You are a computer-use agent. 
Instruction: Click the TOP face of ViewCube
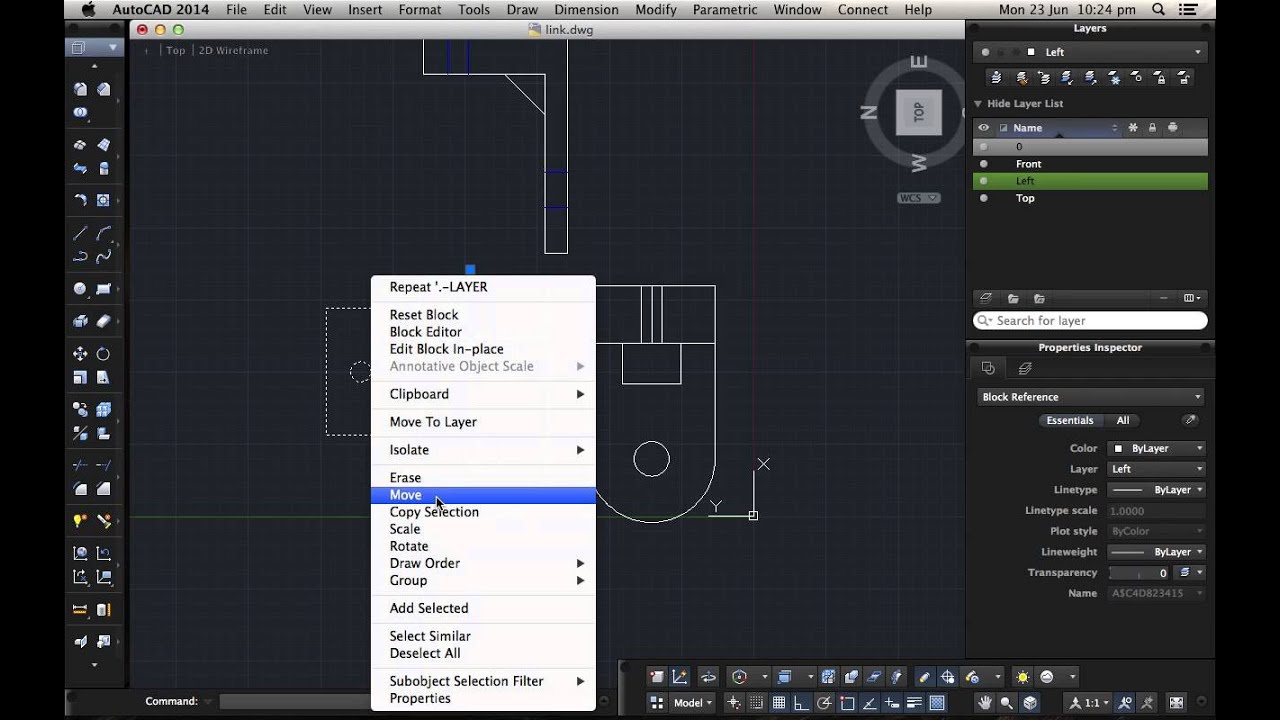(x=919, y=112)
